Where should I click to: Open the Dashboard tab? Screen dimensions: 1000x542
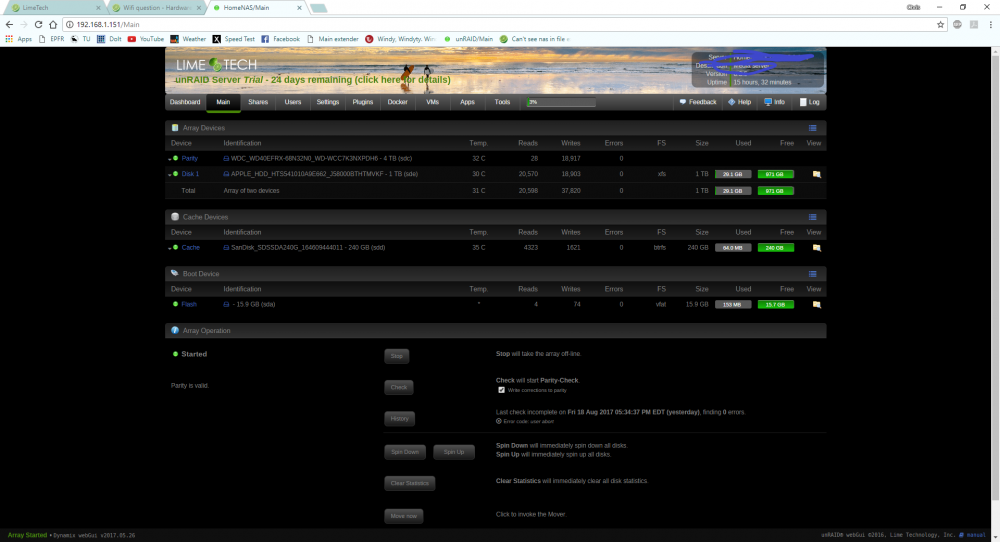[x=185, y=102]
